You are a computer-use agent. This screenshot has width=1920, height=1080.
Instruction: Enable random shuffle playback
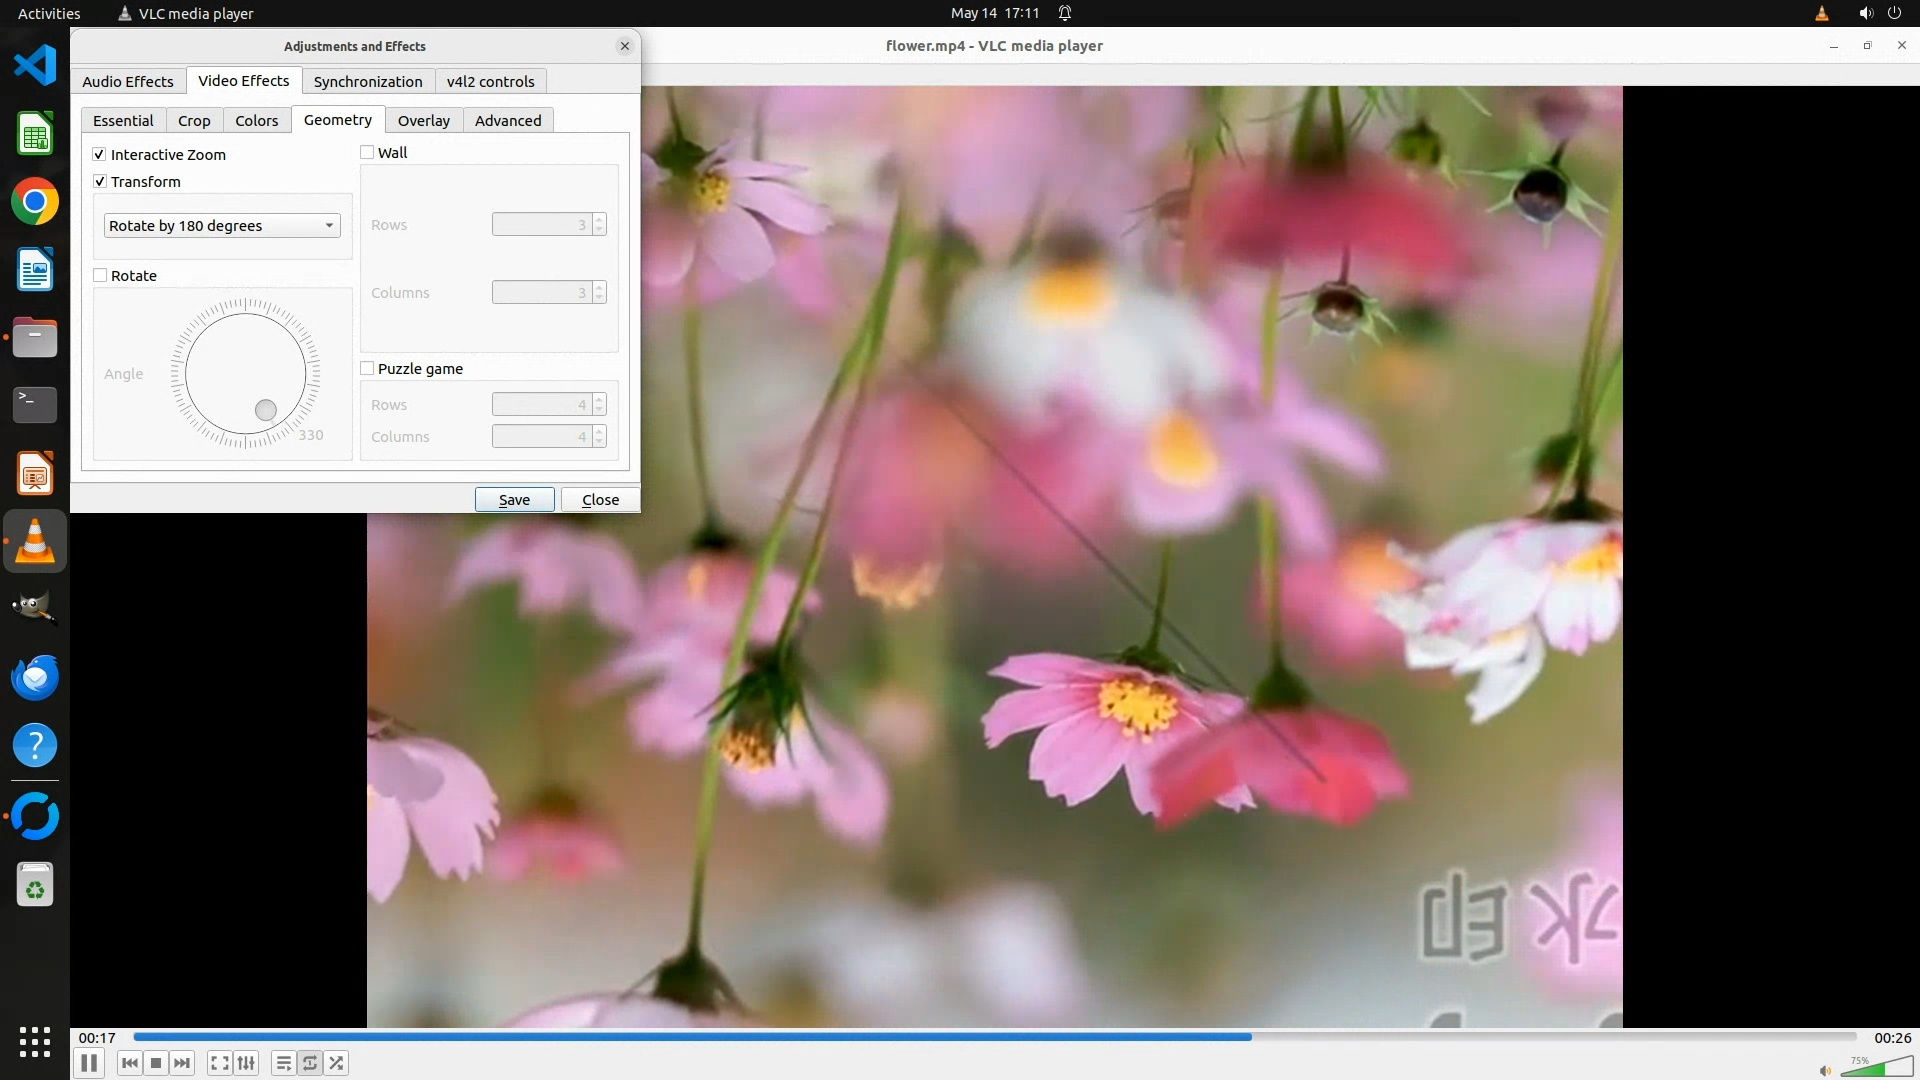coord(337,1063)
